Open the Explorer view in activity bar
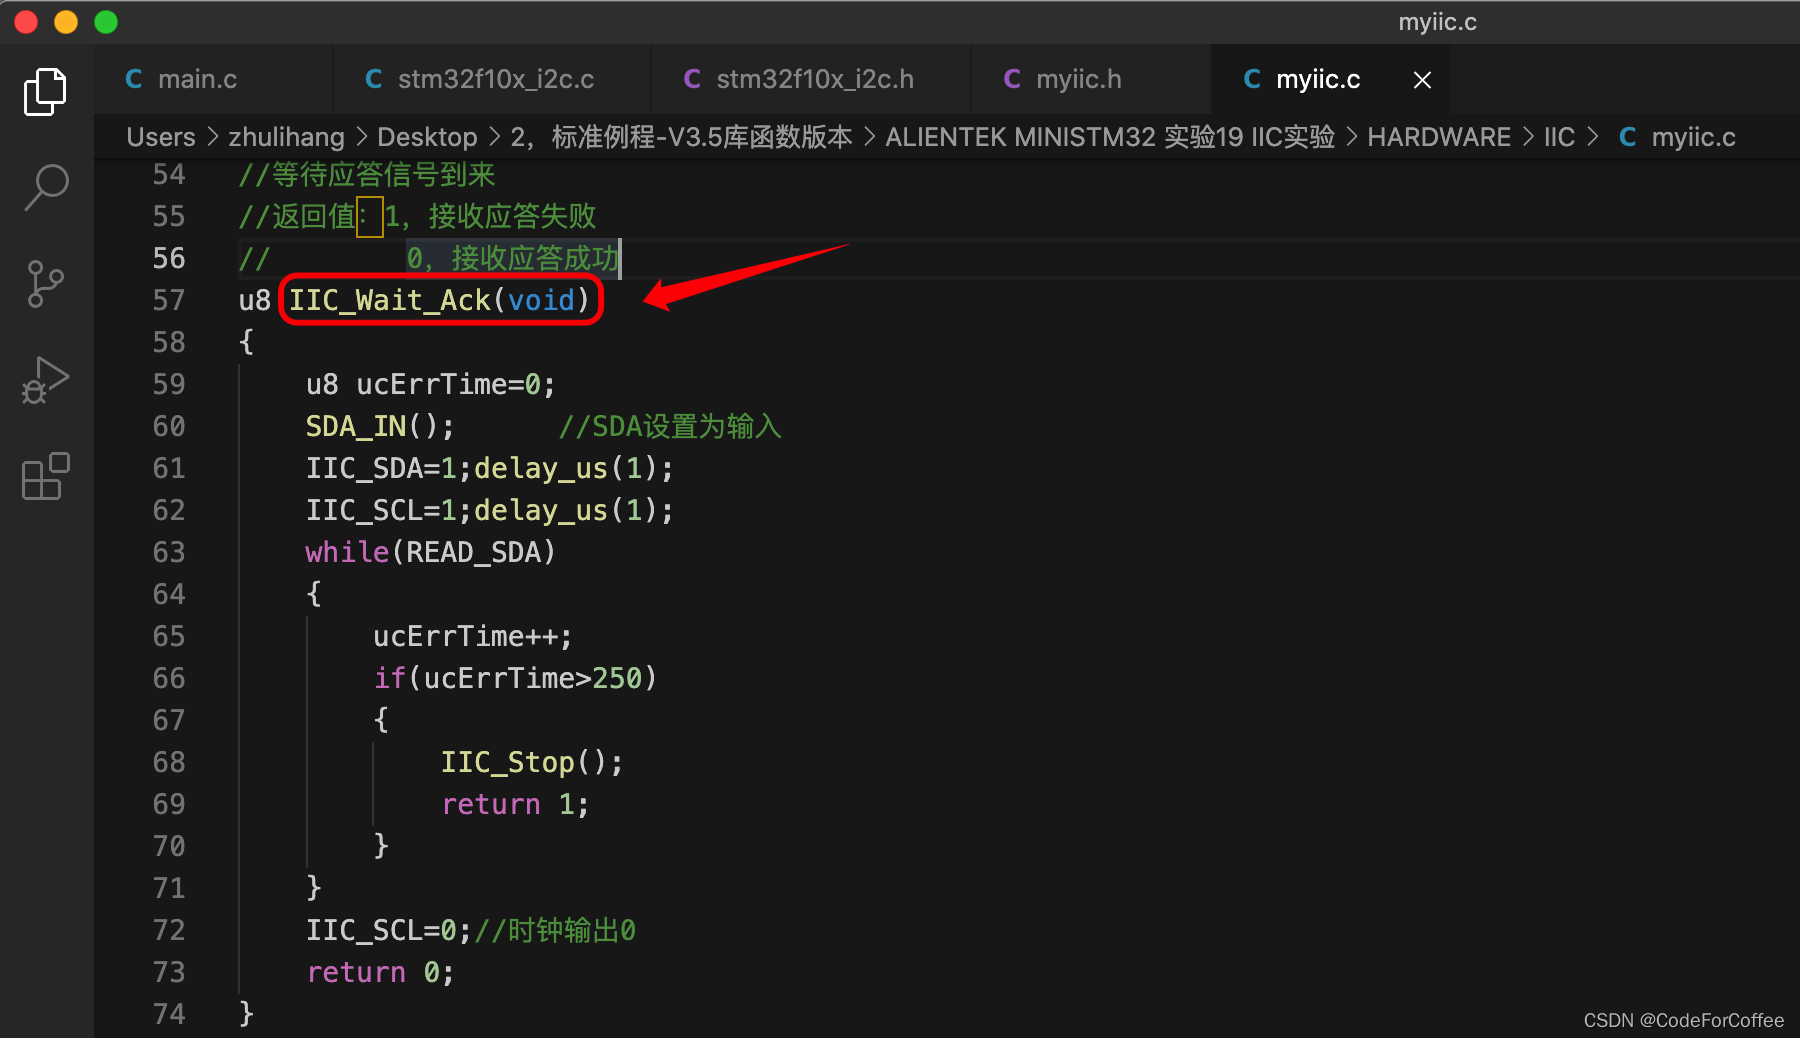The height and width of the screenshot is (1038, 1800). tap(45, 92)
